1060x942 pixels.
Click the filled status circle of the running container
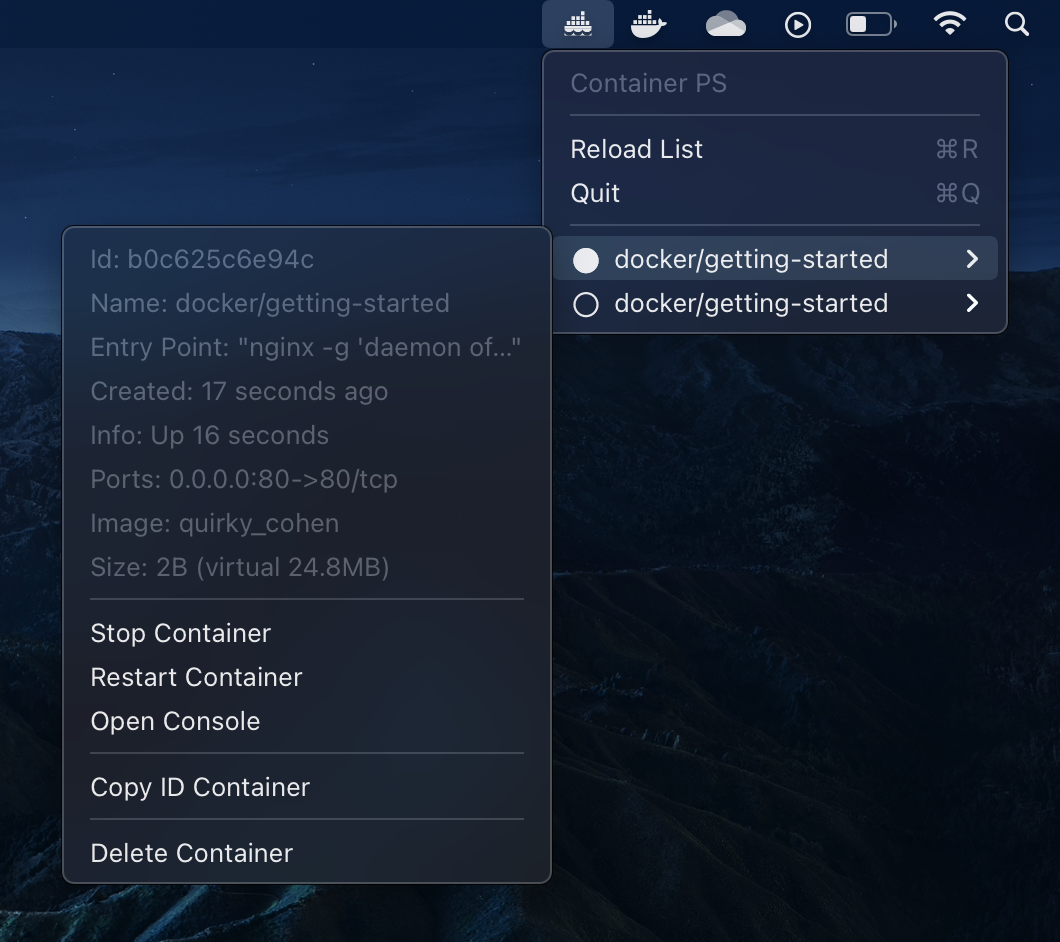[x=585, y=260]
